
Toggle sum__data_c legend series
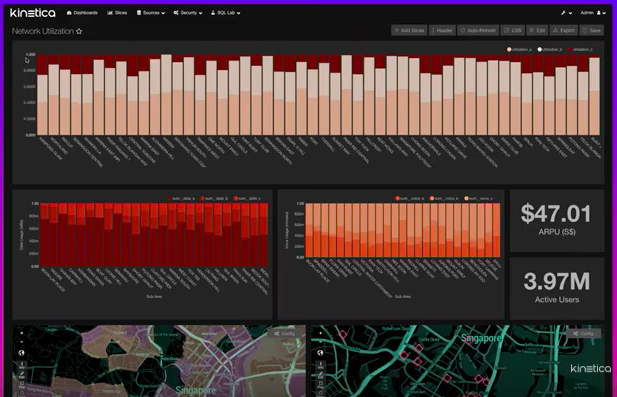(x=247, y=198)
